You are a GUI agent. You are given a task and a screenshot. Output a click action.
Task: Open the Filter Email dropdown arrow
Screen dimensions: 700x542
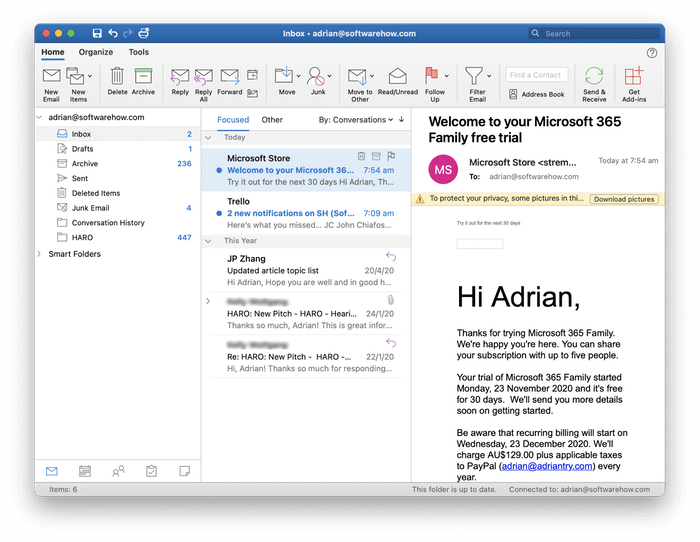point(489,76)
